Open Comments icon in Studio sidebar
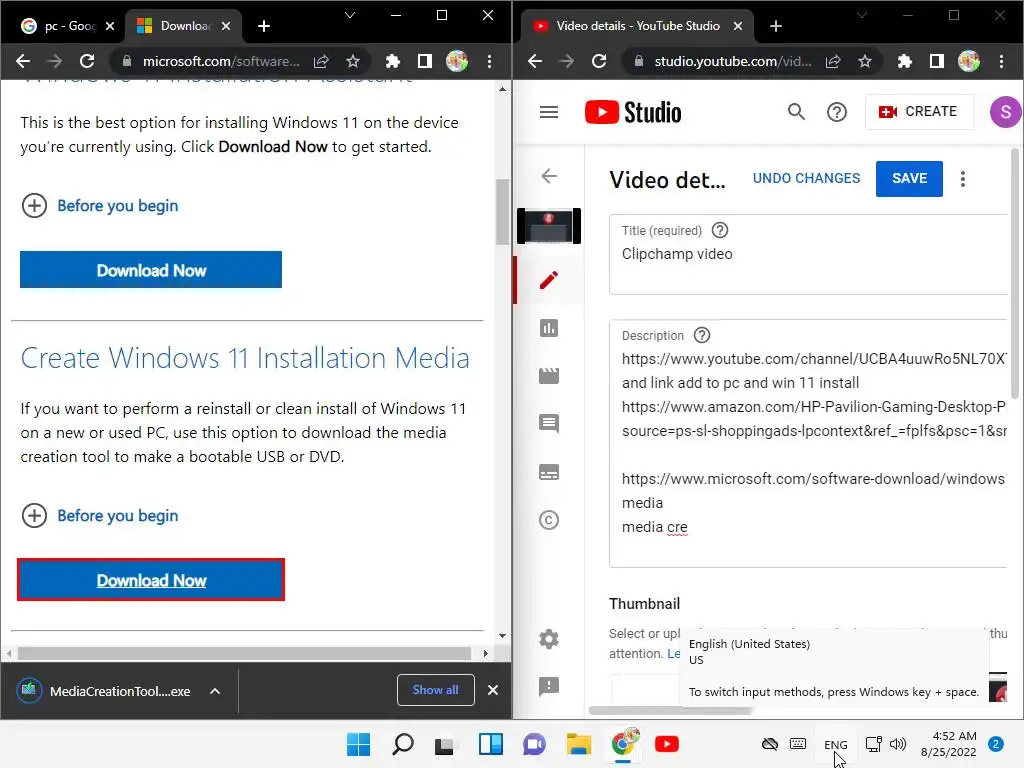The width and height of the screenshot is (1024, 768). pyautogui.click(x=549, y=424)
